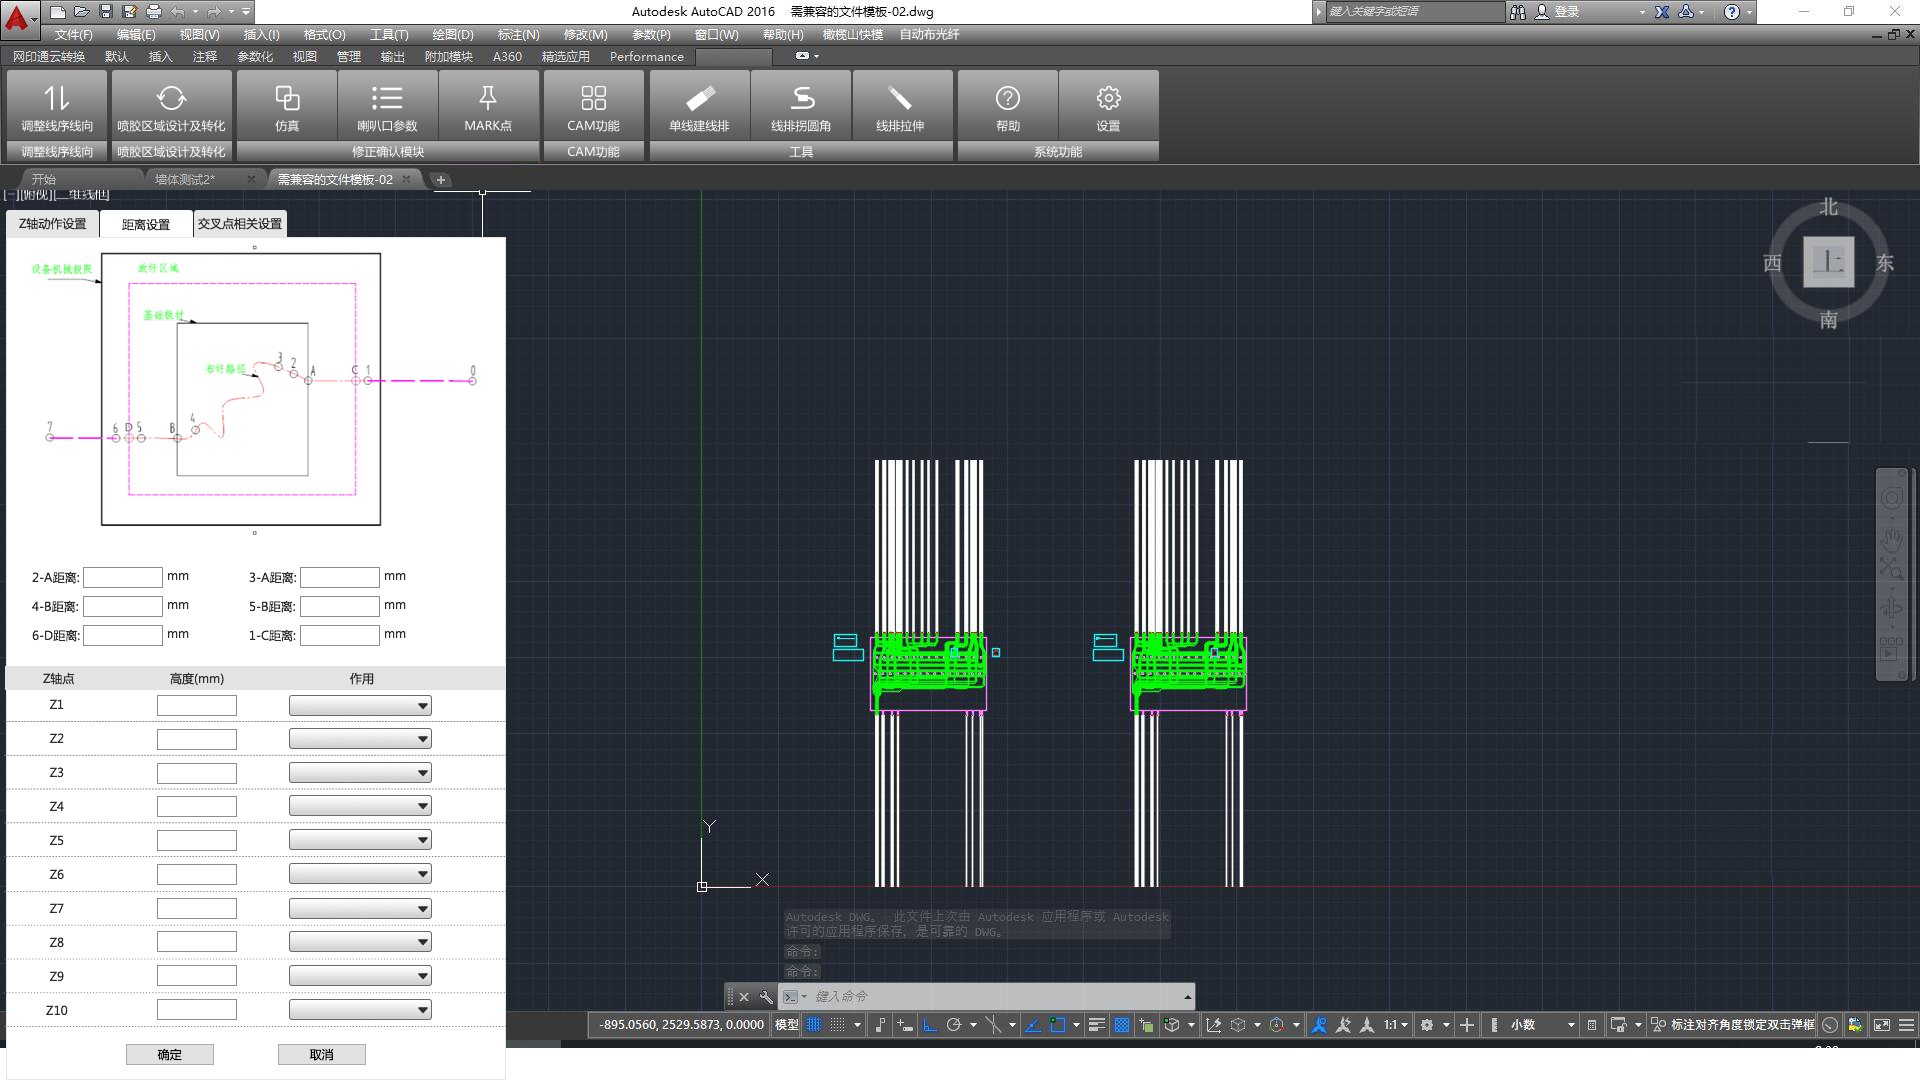Click the 取消 cancel button
Screen dimensions: 1920x1080
tap(322, 1054)
